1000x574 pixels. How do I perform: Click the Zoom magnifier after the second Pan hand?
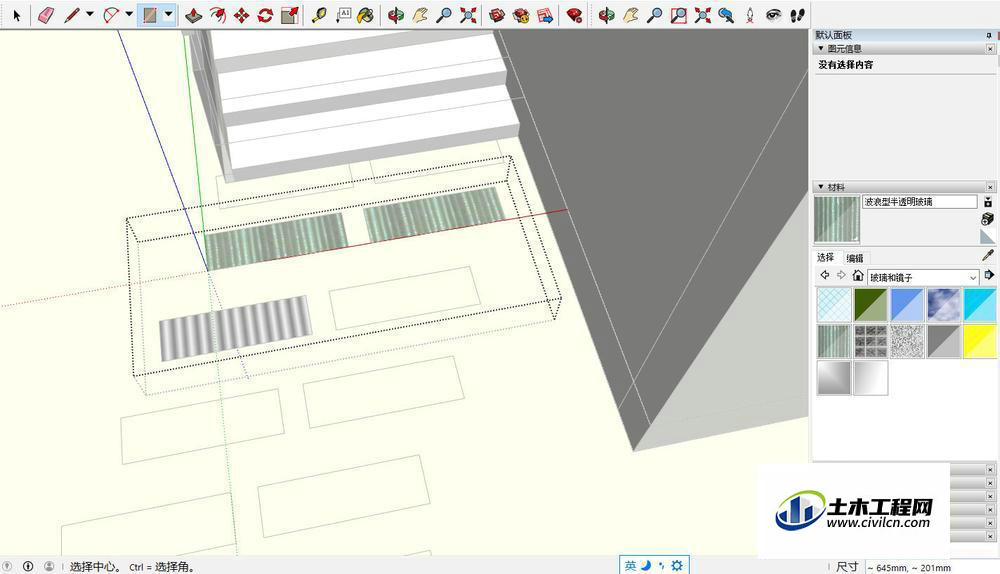tap(654, 15)
